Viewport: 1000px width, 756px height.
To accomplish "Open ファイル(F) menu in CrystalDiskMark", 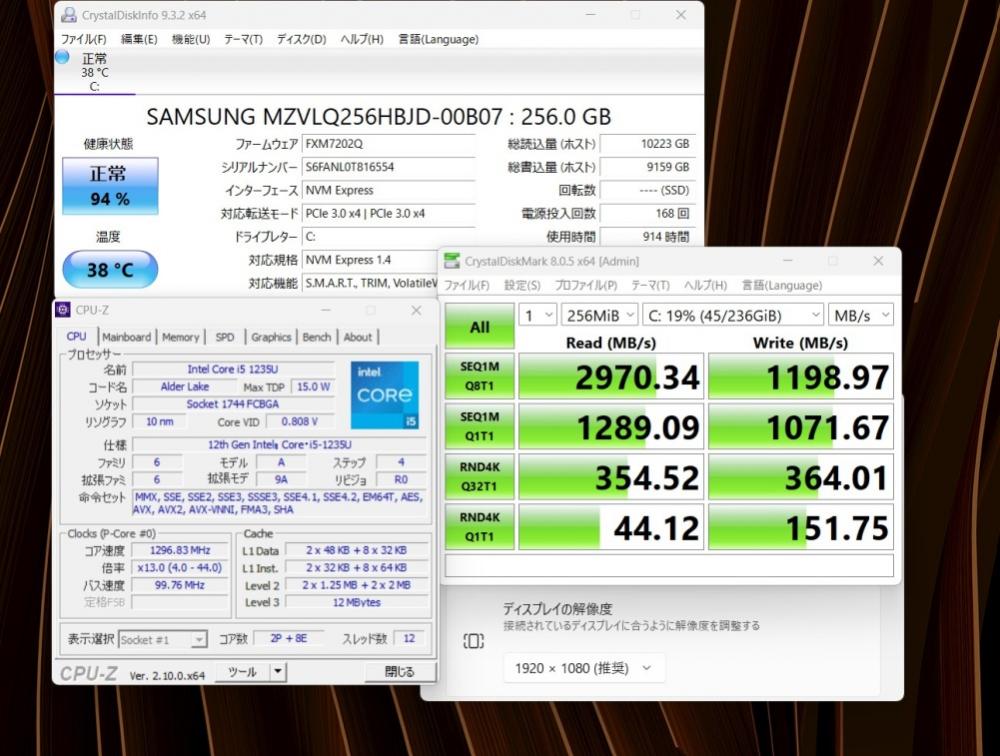I will point(466,285).
